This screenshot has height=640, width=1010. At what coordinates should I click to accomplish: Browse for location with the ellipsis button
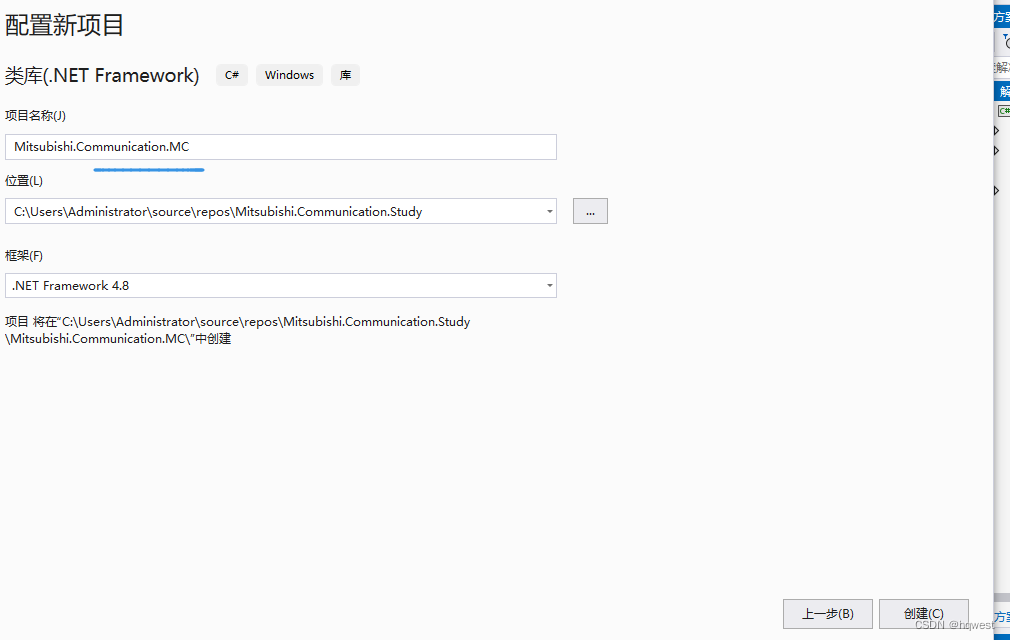point(590,211)
